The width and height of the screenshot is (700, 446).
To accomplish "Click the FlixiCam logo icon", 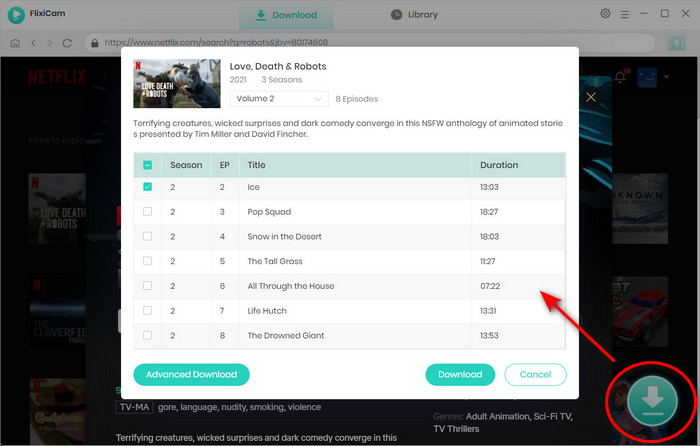I will click(x=16, y=15).
